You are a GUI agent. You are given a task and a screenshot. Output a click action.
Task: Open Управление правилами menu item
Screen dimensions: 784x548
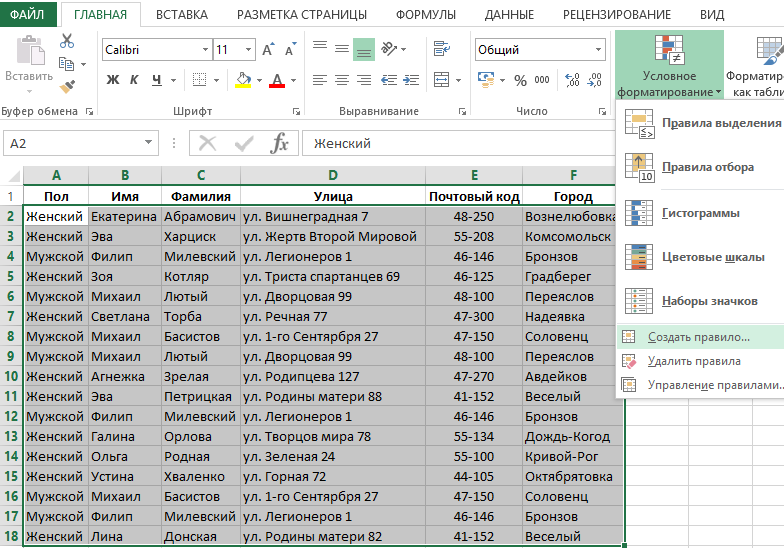[712, 385]
